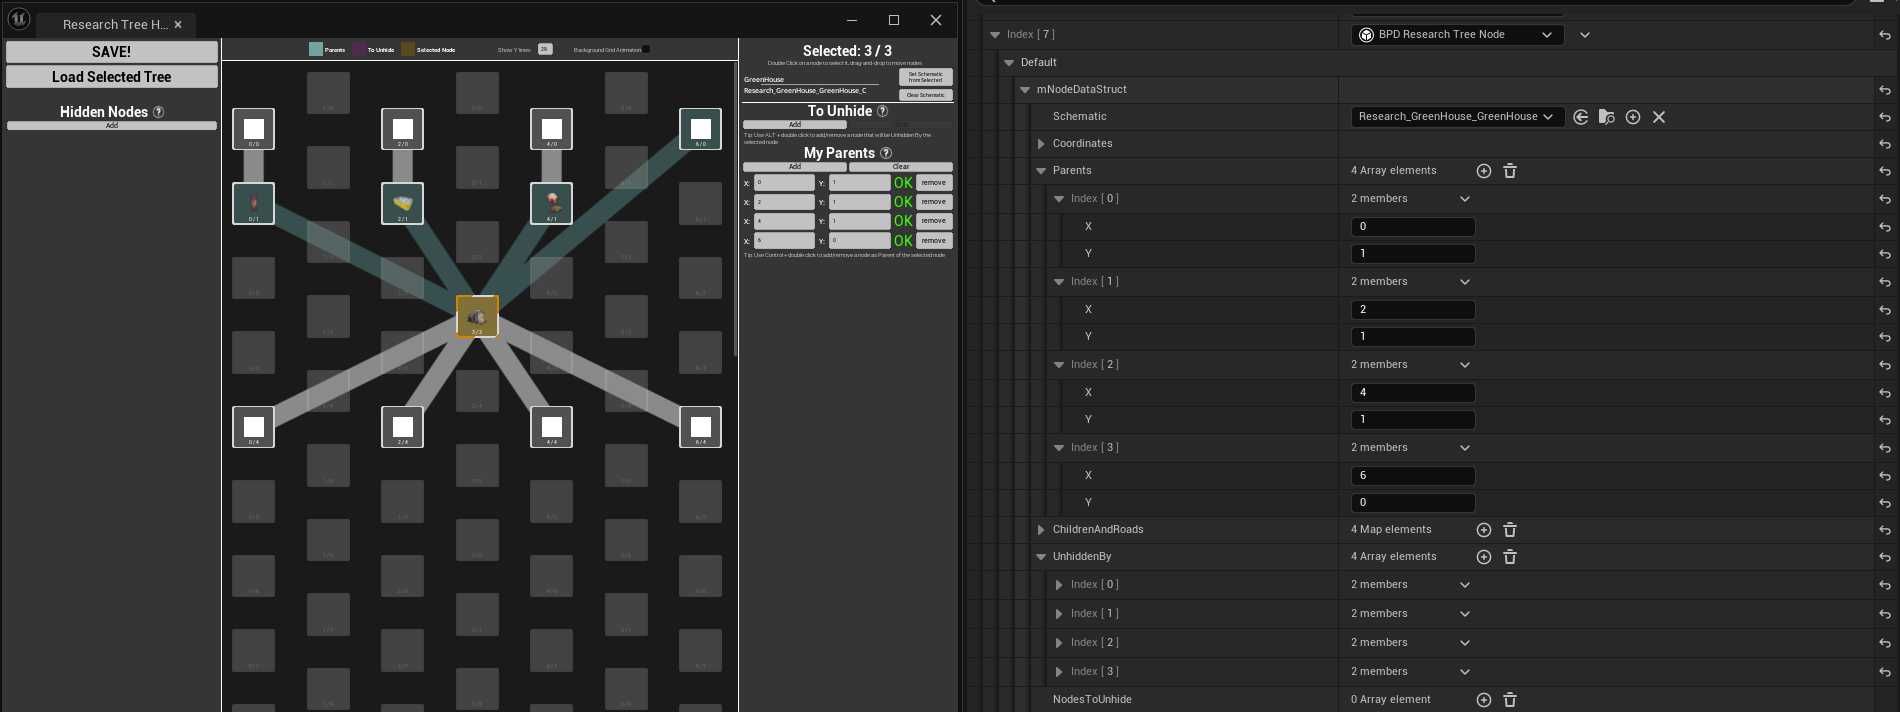Add element to Parents array
The height and width of the screenshot is (712, 1900).
click(1484, 171)
